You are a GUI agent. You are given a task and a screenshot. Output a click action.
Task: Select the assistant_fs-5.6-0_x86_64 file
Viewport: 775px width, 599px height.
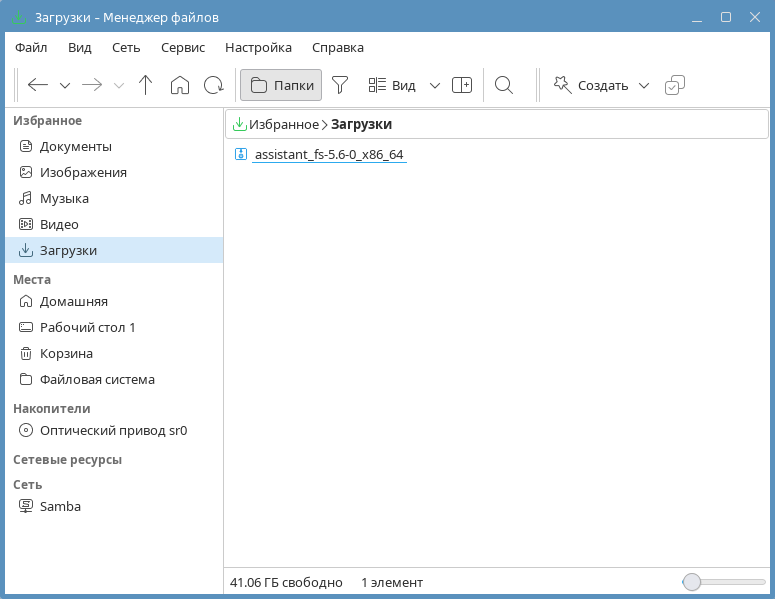[x=328, y=155]
